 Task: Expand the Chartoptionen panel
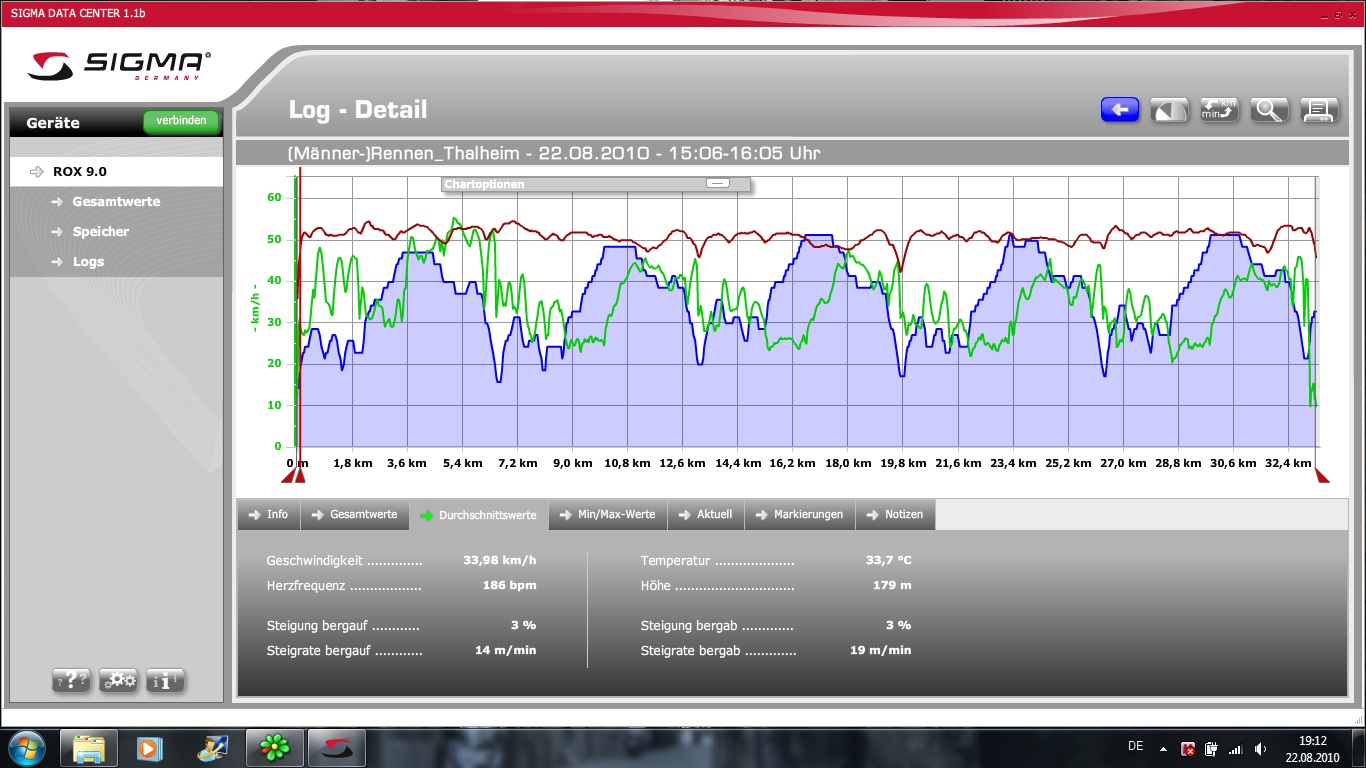(717, 184)
